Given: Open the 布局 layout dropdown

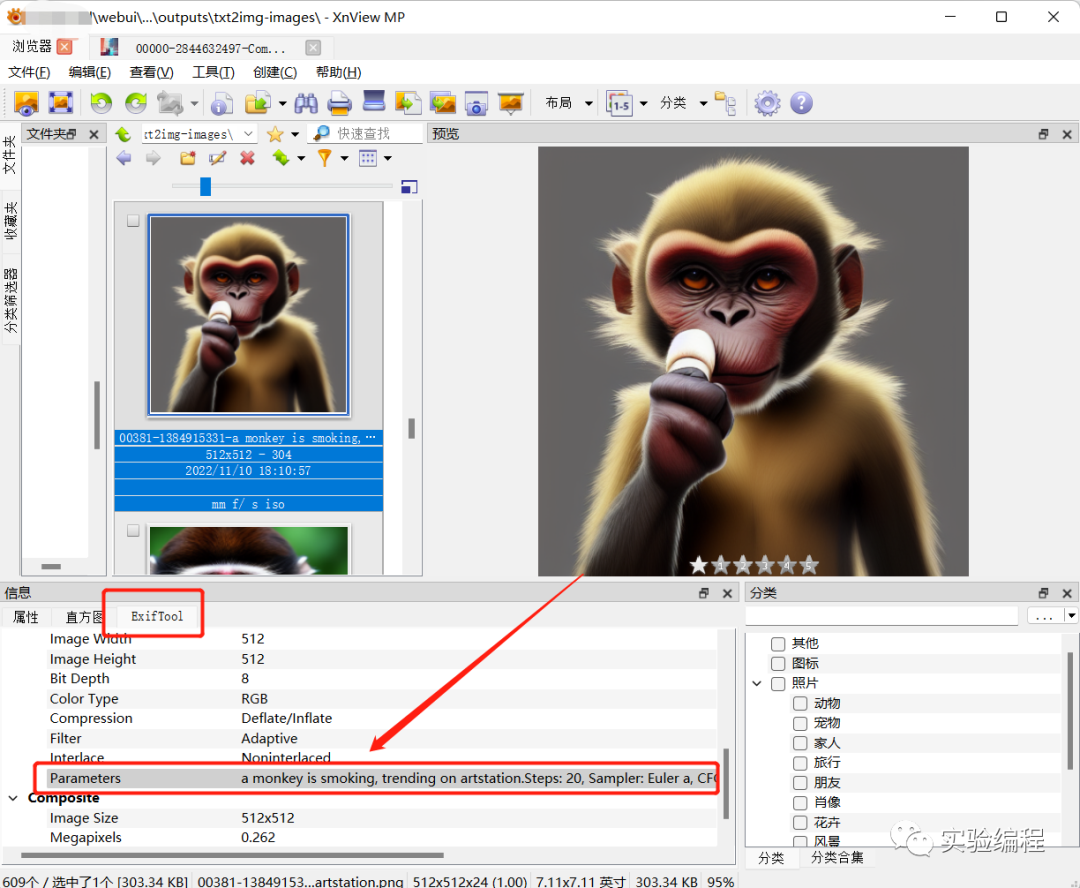Looking at the screenshot, I should point(568,103).
